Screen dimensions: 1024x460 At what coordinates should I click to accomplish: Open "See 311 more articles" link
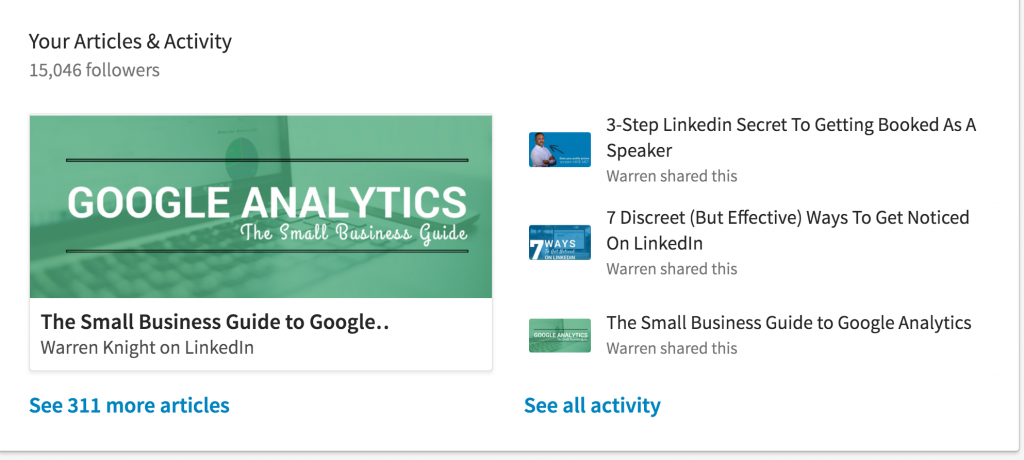click(129, 405)
